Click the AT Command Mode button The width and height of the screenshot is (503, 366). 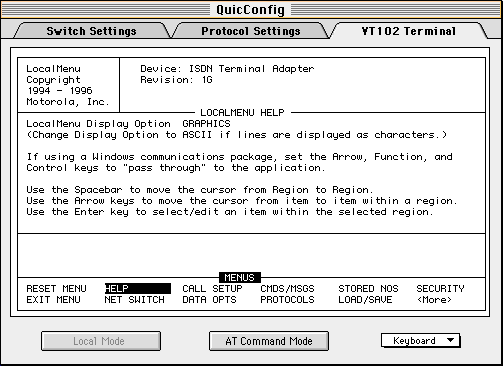[x=269, y=341]
